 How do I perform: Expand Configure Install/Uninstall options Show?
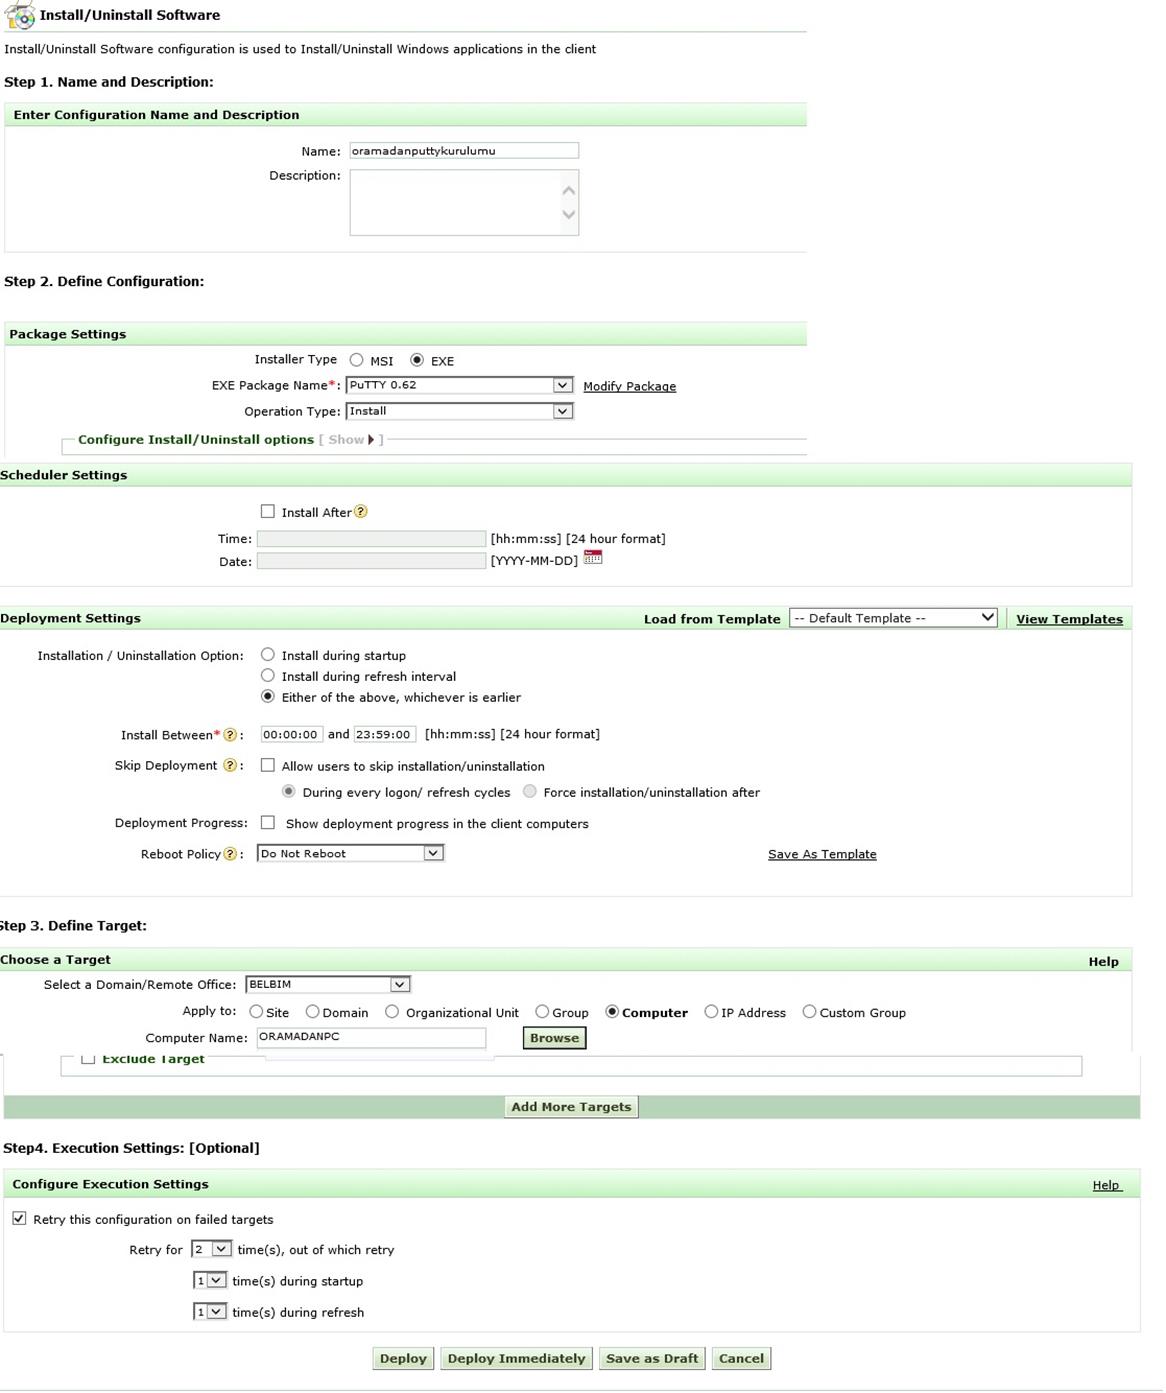(351, 440)
